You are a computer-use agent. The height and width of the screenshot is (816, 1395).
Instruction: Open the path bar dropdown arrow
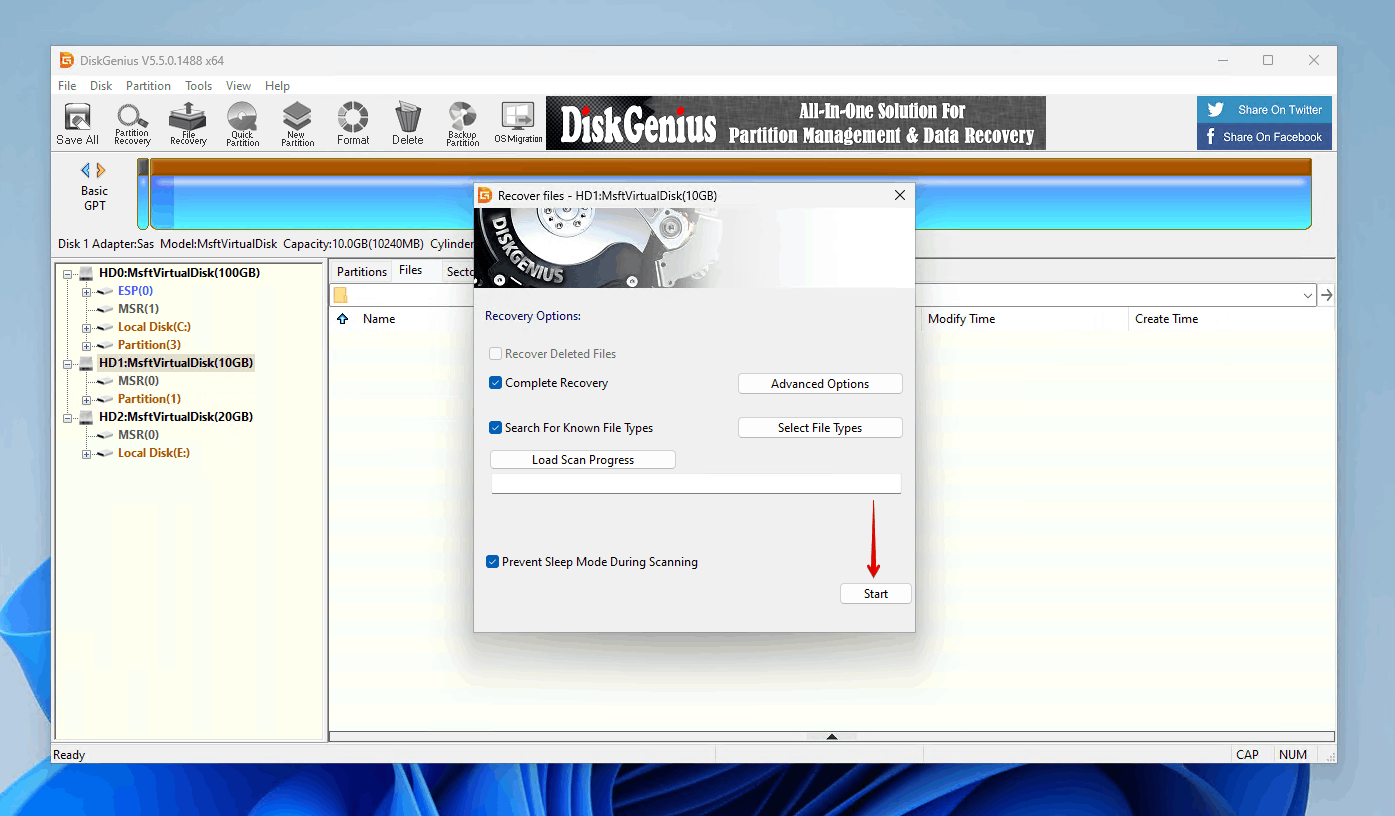[1308, 295]
